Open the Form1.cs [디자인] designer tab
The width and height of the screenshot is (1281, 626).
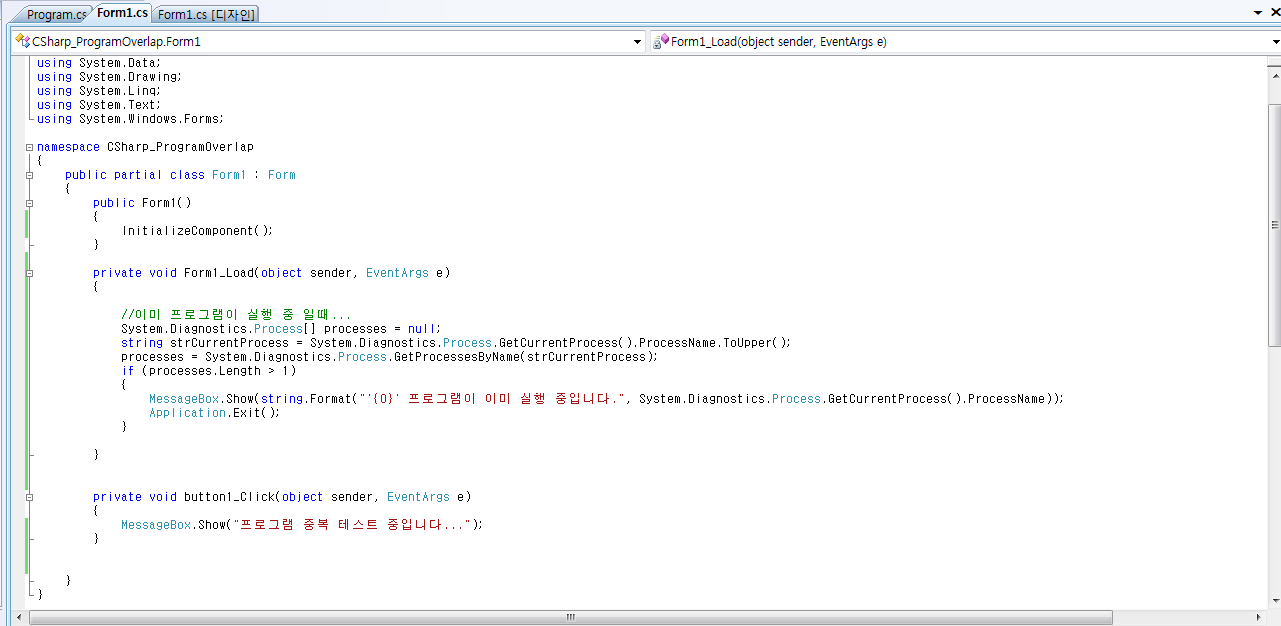(207, 14)
